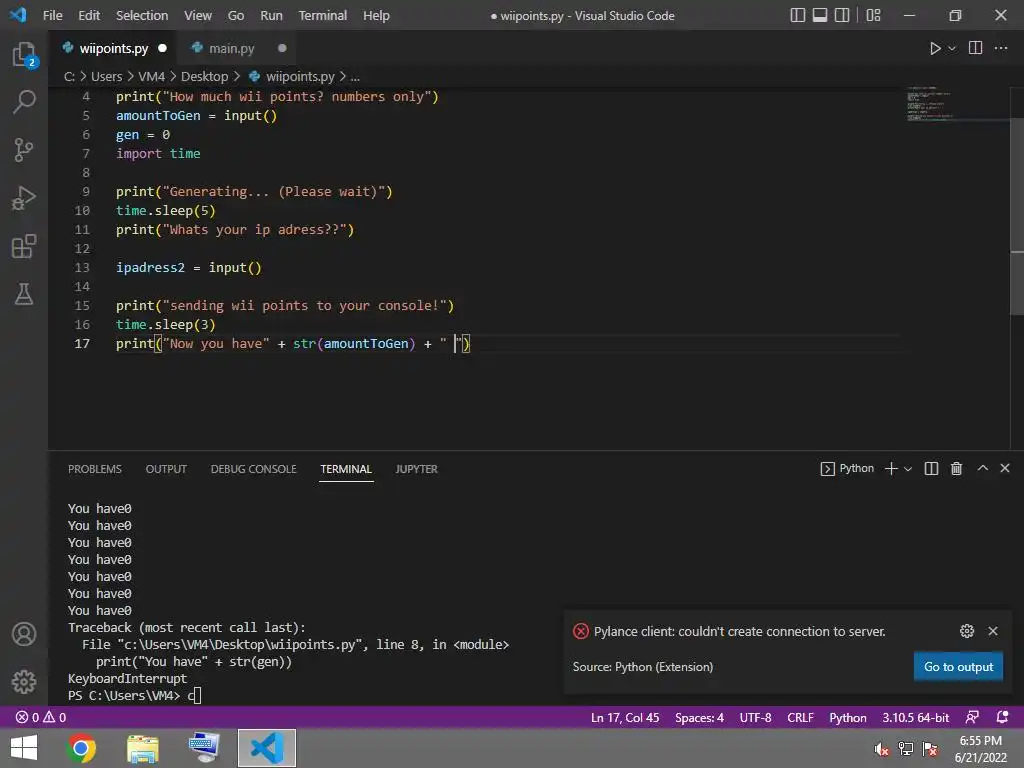Toggle the bottom panel layout
This screenshot has height=768, width=1024.
pos(820,15)
